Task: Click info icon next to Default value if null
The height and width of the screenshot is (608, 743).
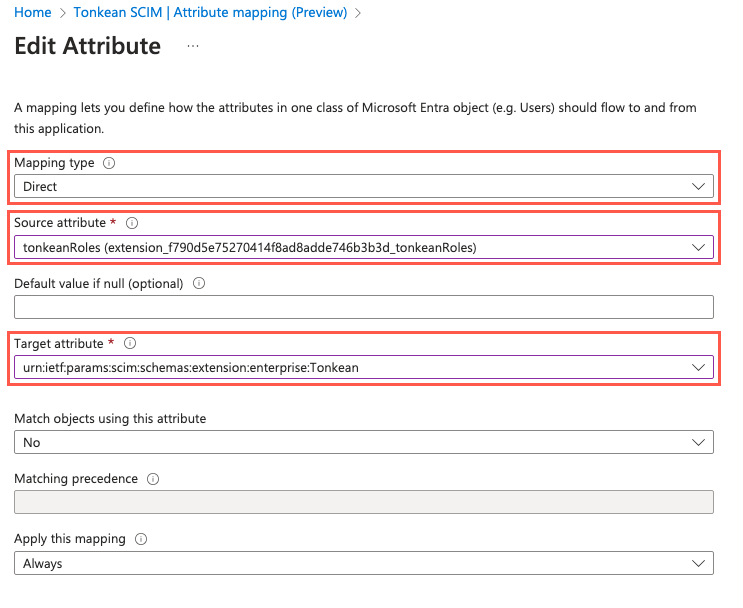Action: pos(198,283)
